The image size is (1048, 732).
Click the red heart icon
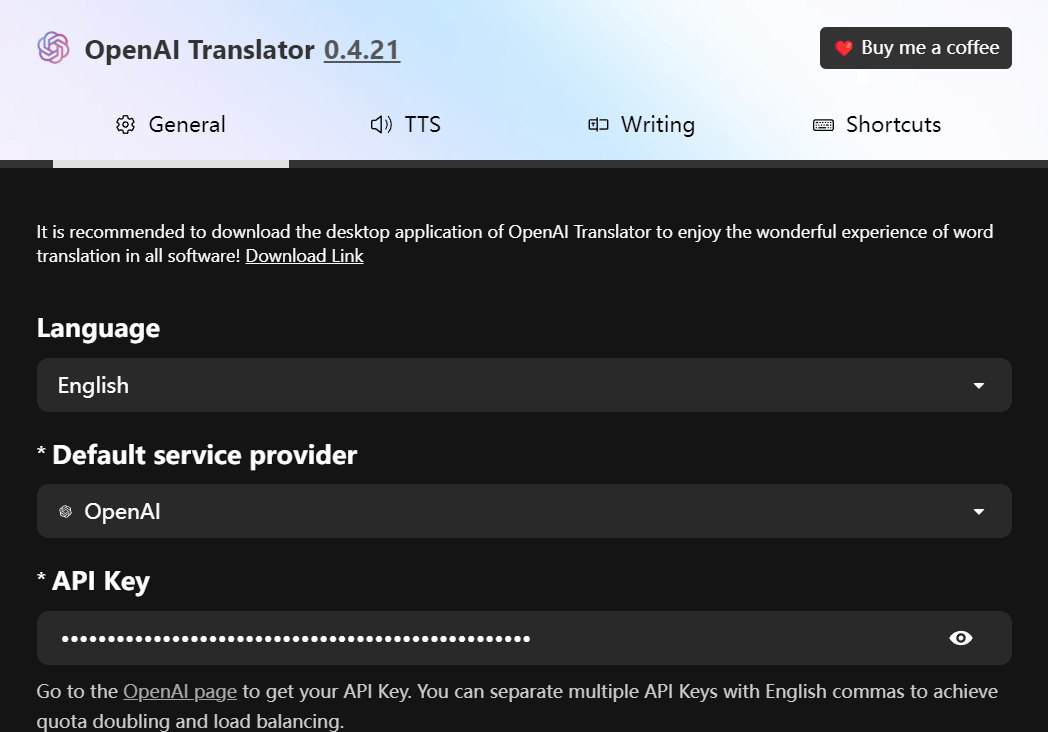click(x=843, y=48)
